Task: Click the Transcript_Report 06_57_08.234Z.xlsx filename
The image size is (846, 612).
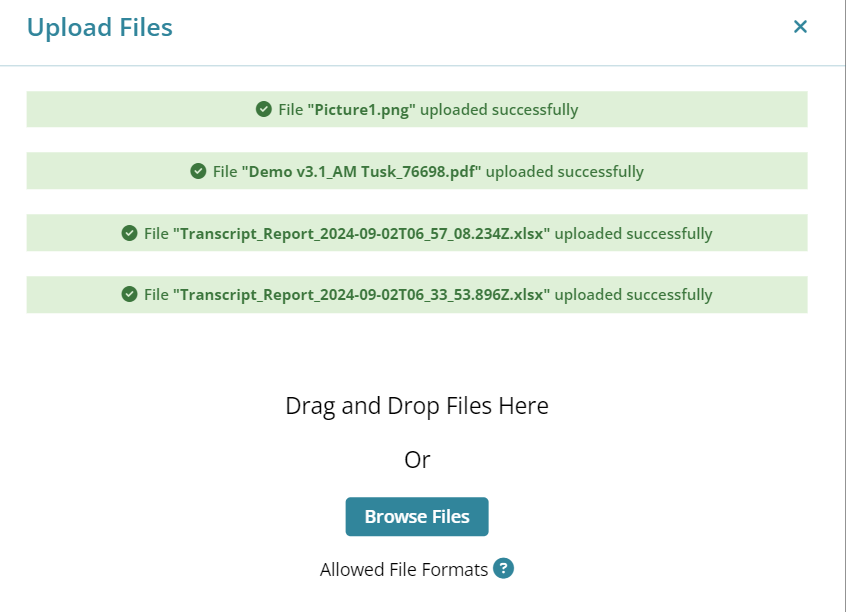Action: click(x=361, y=234)
